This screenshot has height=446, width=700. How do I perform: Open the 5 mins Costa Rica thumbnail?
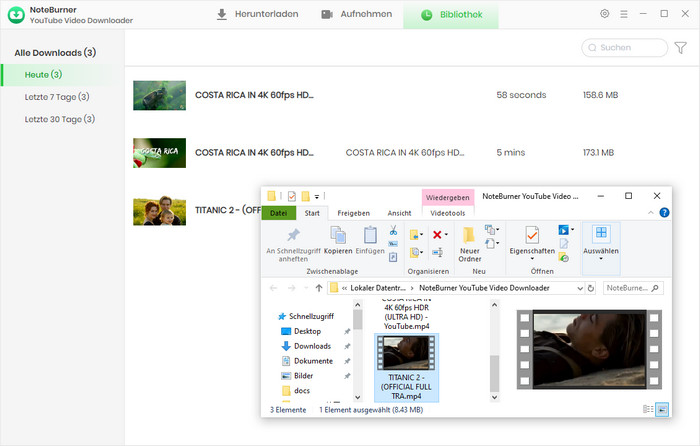pyautogui.click(x=159, y=153)
